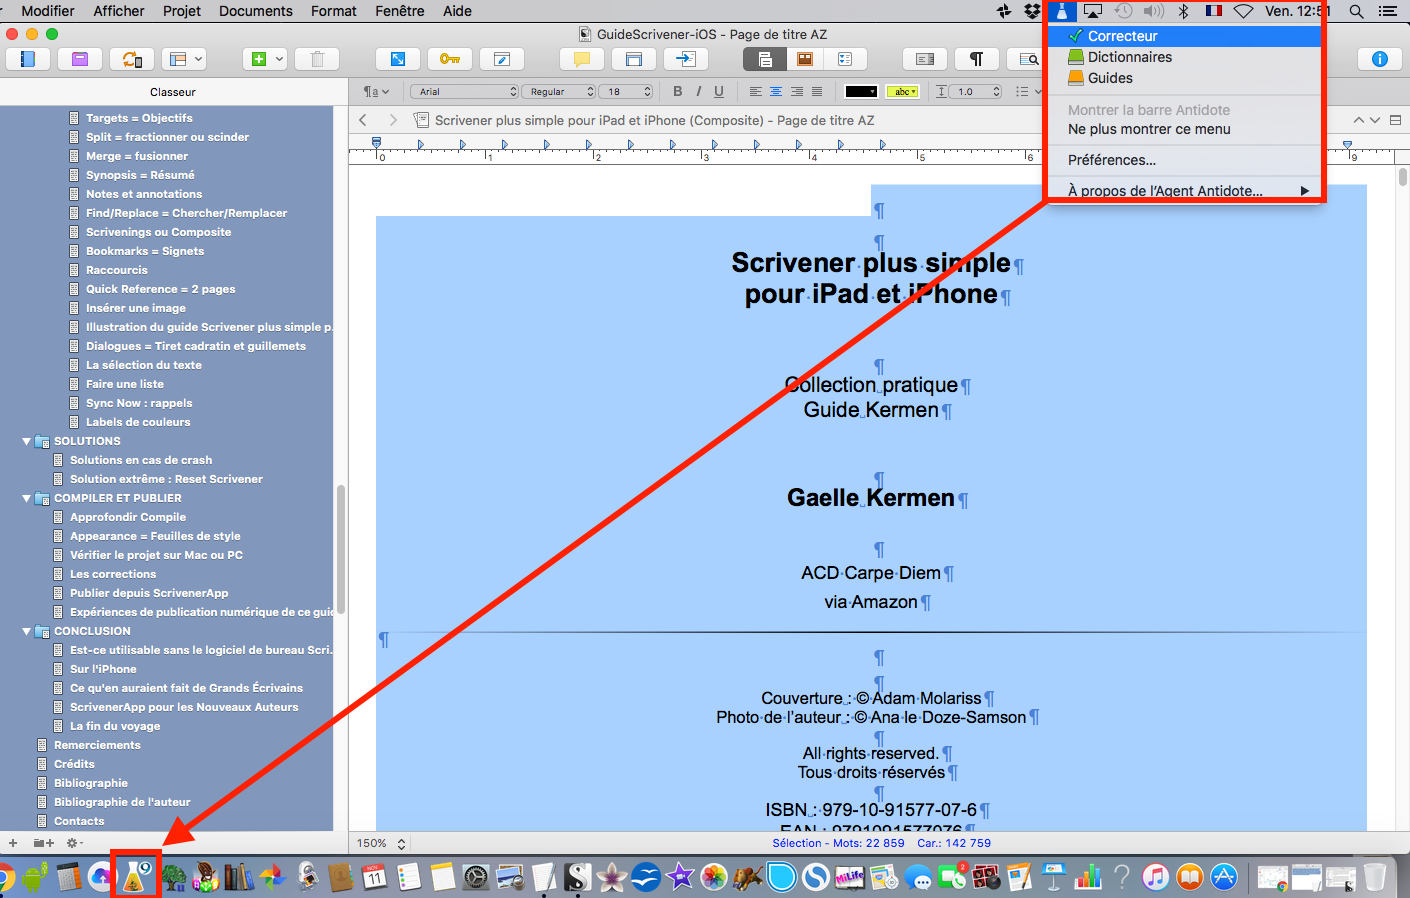Click Préférences… in the Antidote menu
The height and width of the screenshot is (898, 1410).
[1111, 160]
